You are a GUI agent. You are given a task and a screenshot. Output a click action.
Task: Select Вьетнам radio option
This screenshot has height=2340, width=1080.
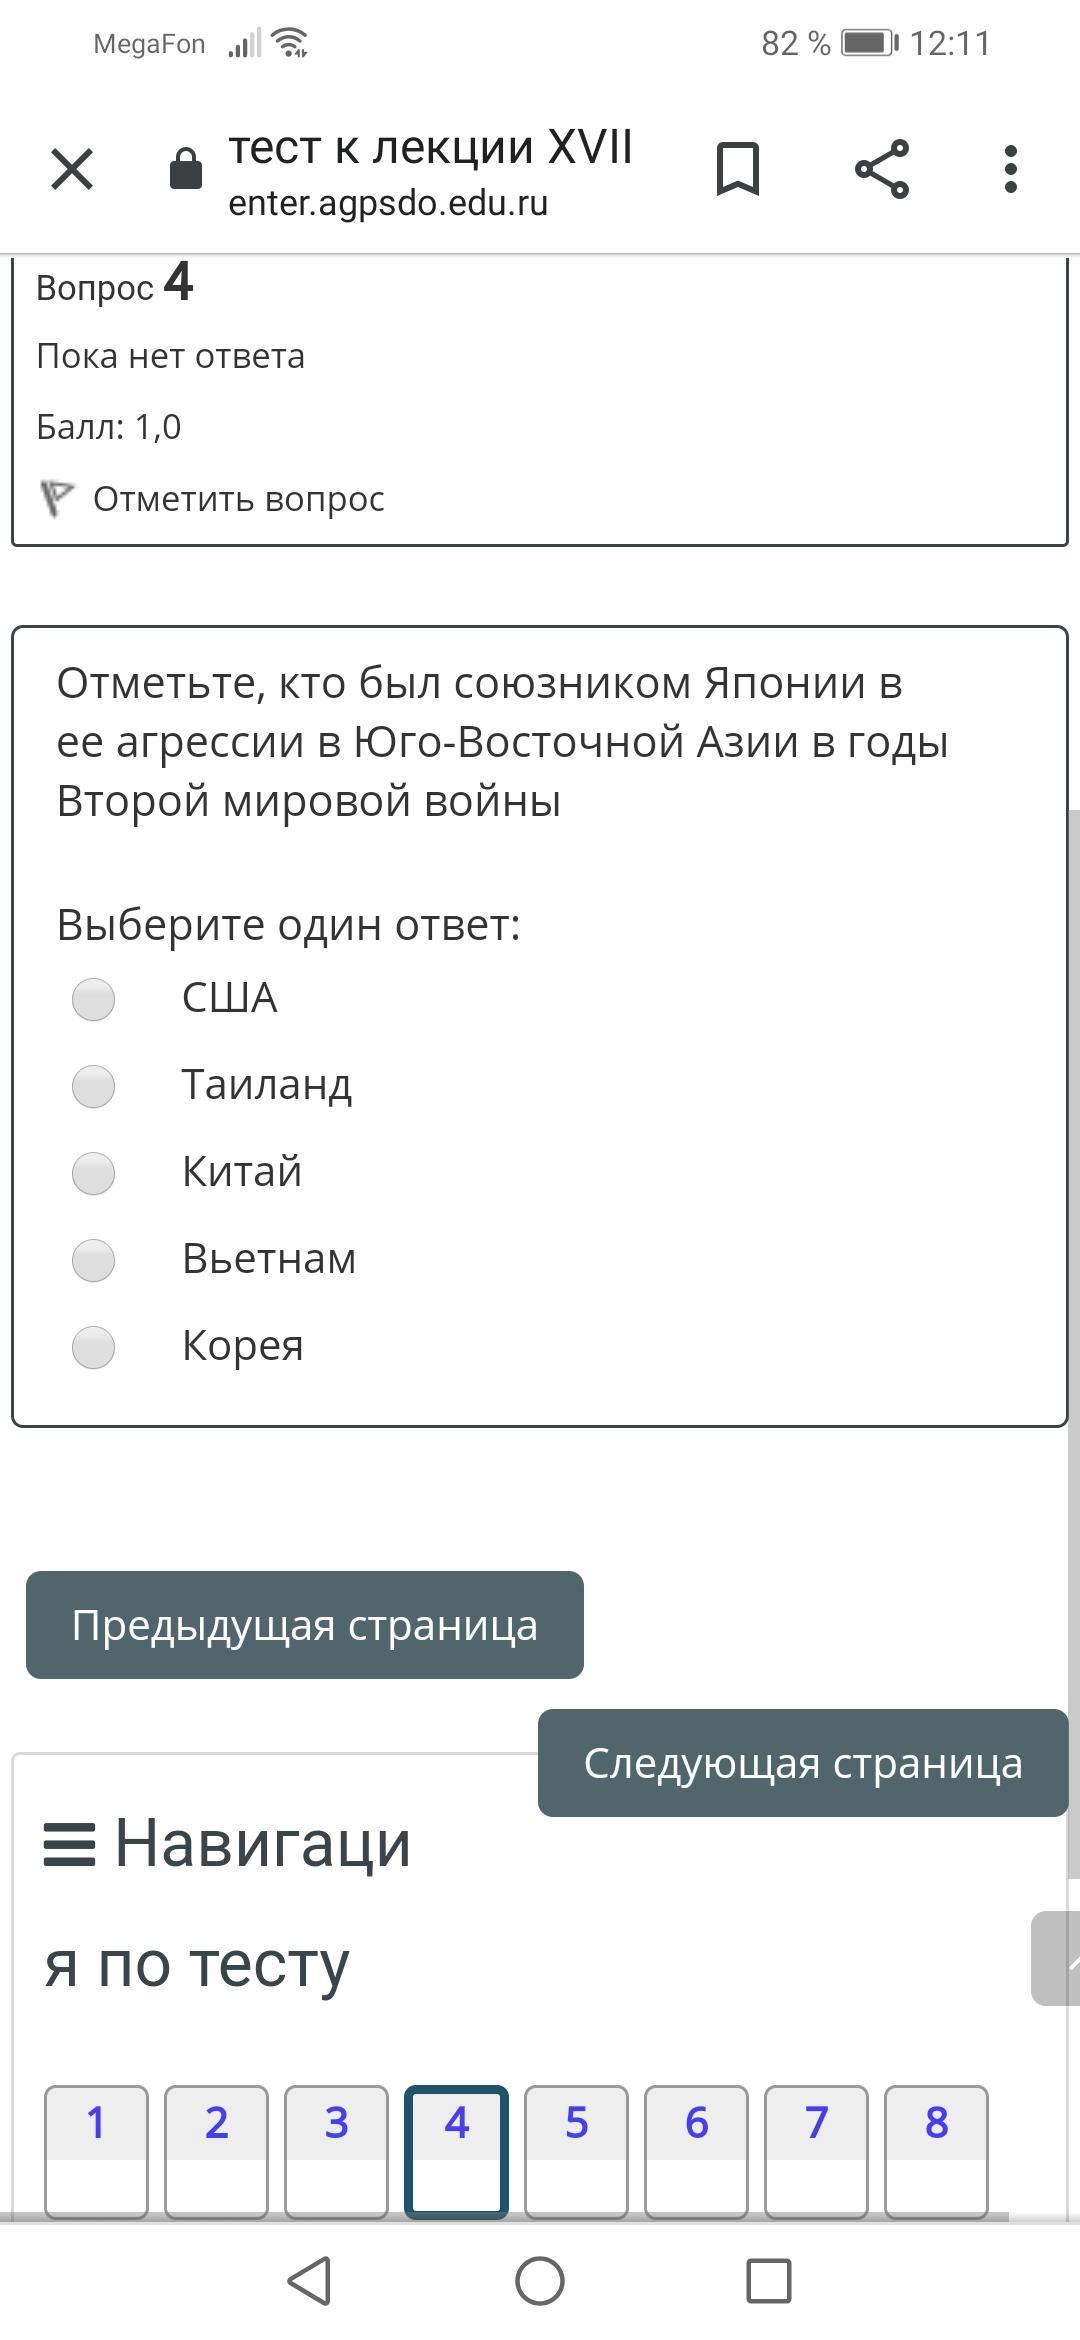(94, 1260)
